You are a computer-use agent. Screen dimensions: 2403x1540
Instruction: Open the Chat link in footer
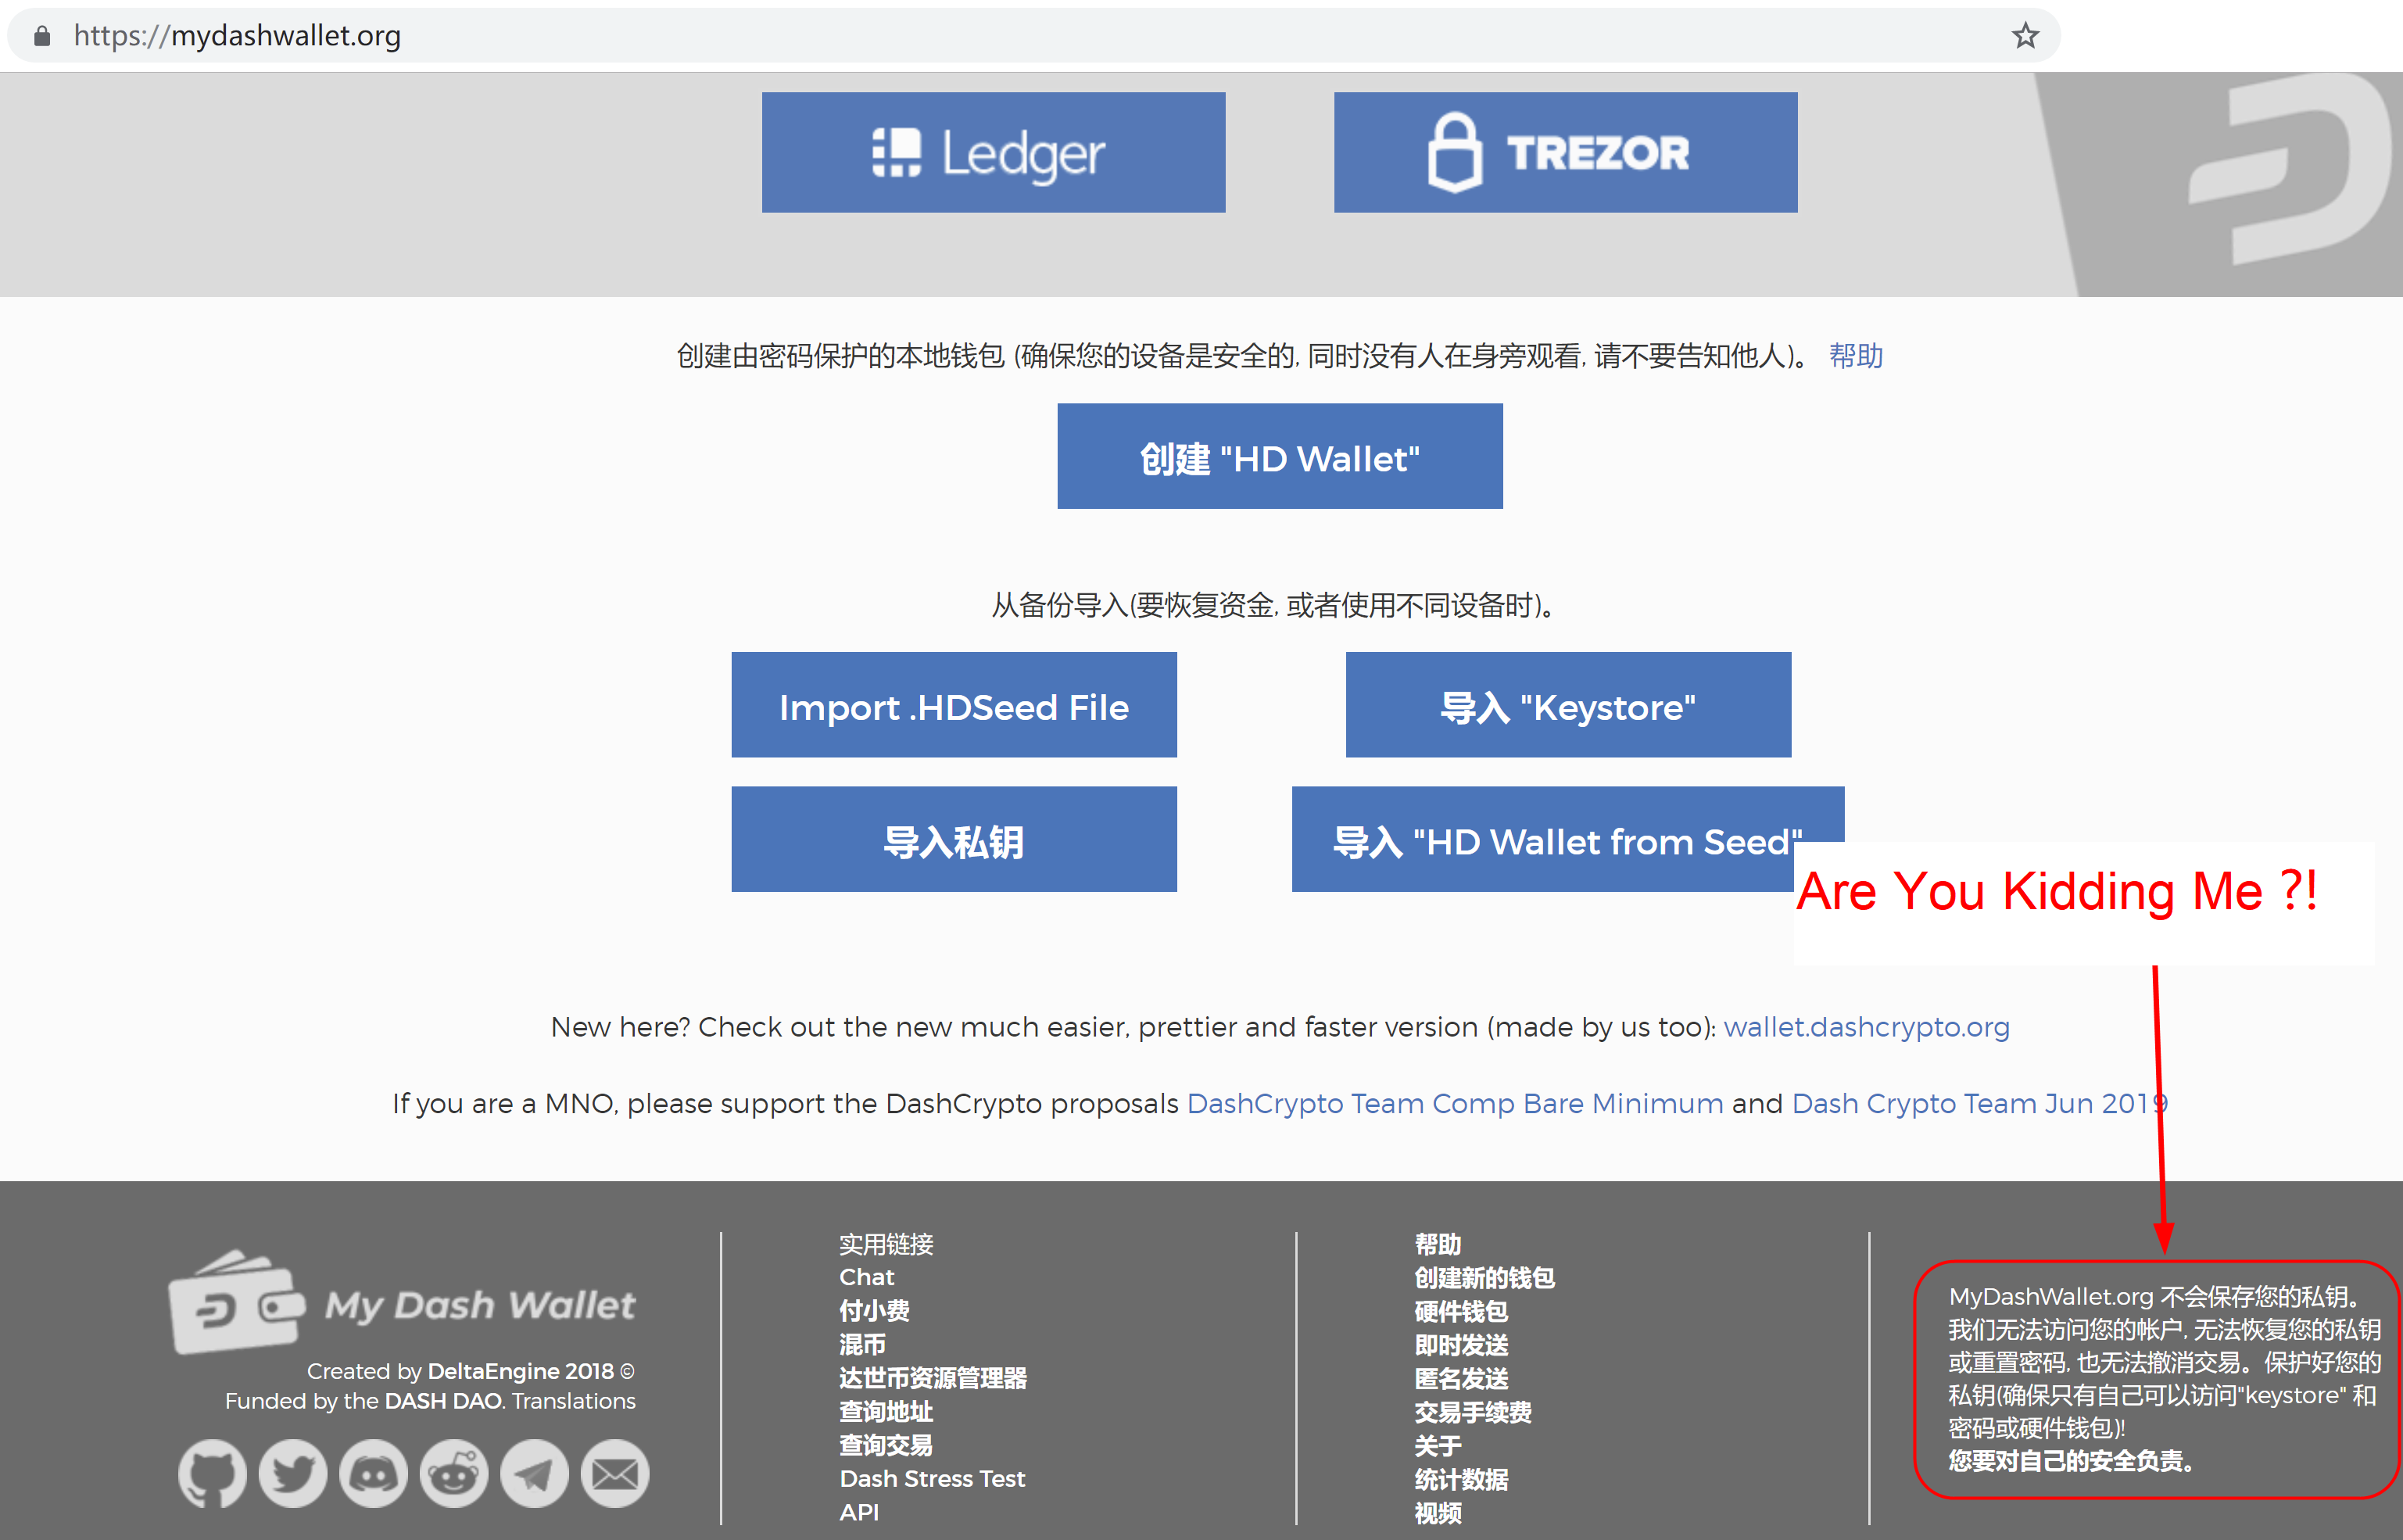point(867,1277)
